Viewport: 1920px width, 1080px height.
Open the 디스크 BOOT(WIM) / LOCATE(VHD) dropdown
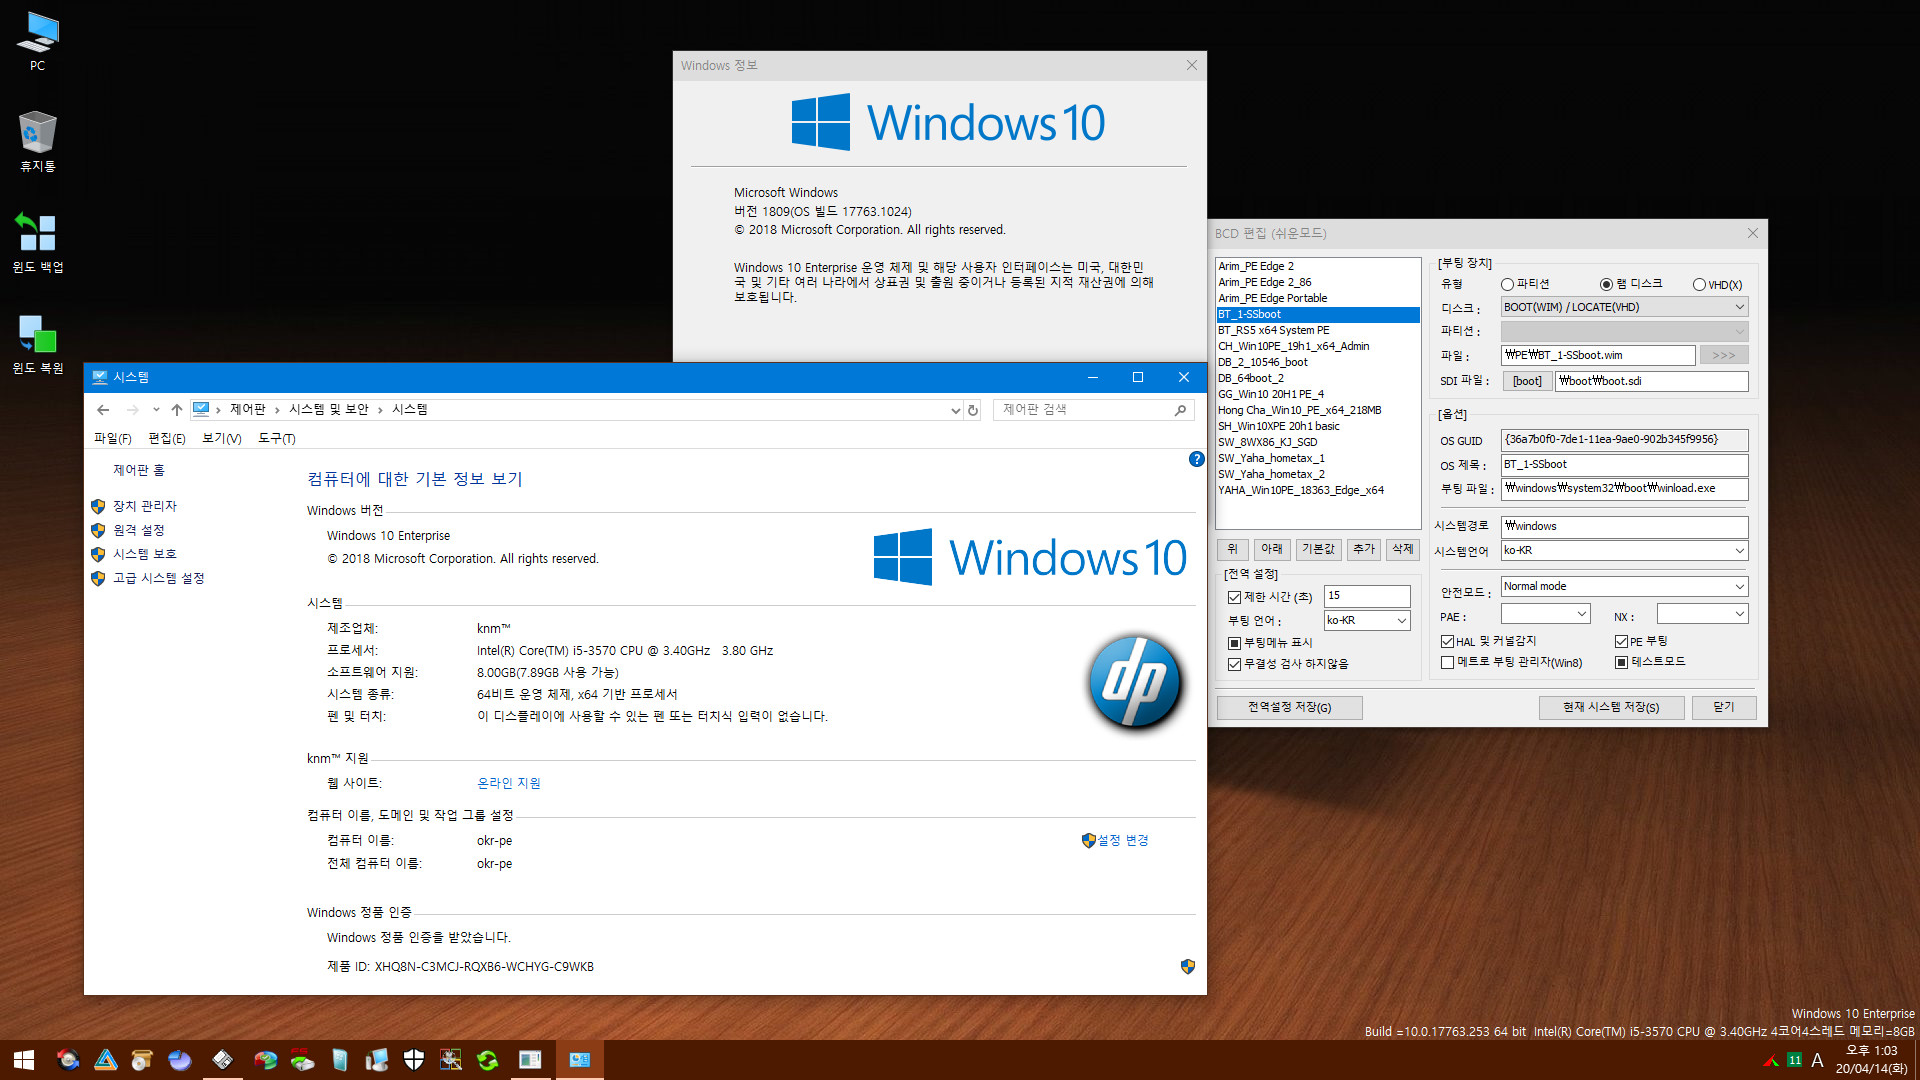tap(1624, 308)
